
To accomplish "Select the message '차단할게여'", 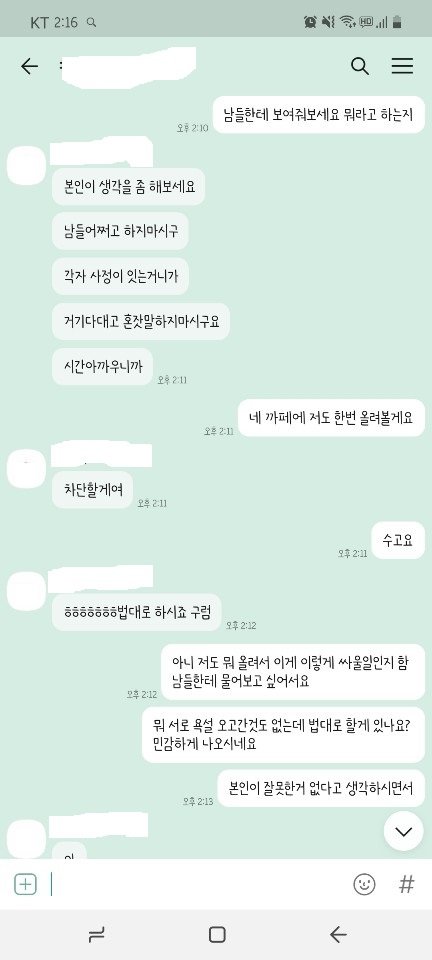I will 92,489.
